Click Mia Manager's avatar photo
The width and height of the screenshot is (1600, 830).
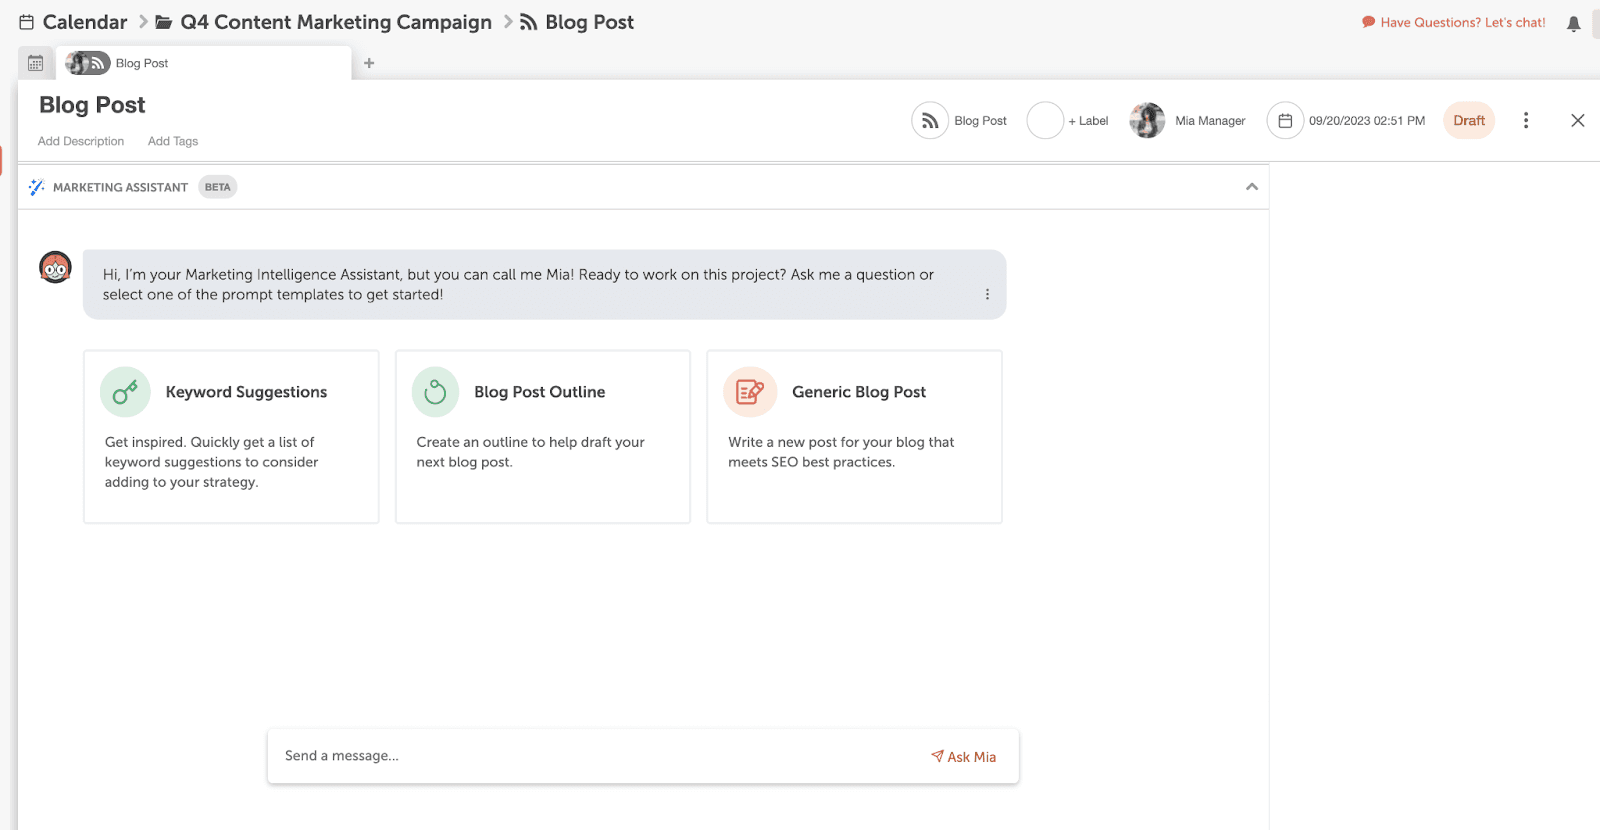(1147, 121)
